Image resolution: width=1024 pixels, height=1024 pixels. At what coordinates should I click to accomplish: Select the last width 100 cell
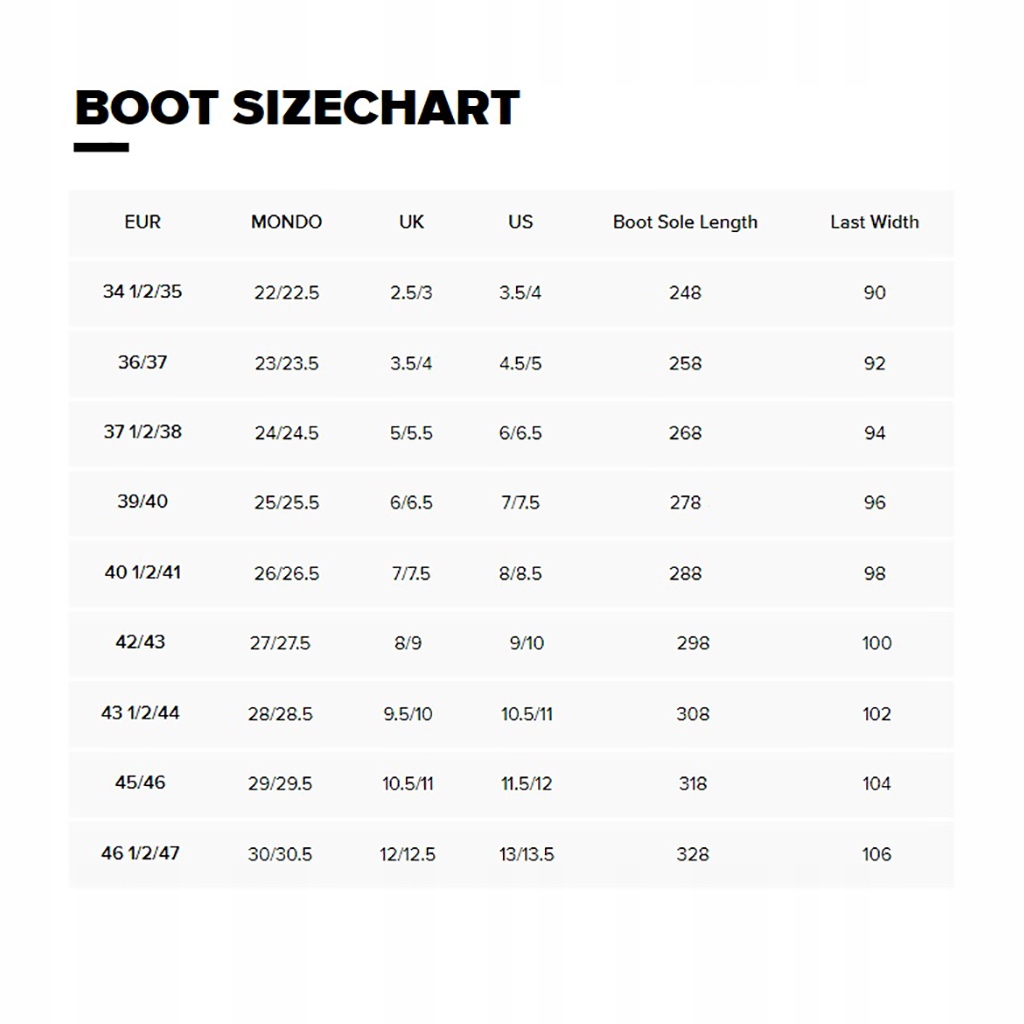coord(876,643)
